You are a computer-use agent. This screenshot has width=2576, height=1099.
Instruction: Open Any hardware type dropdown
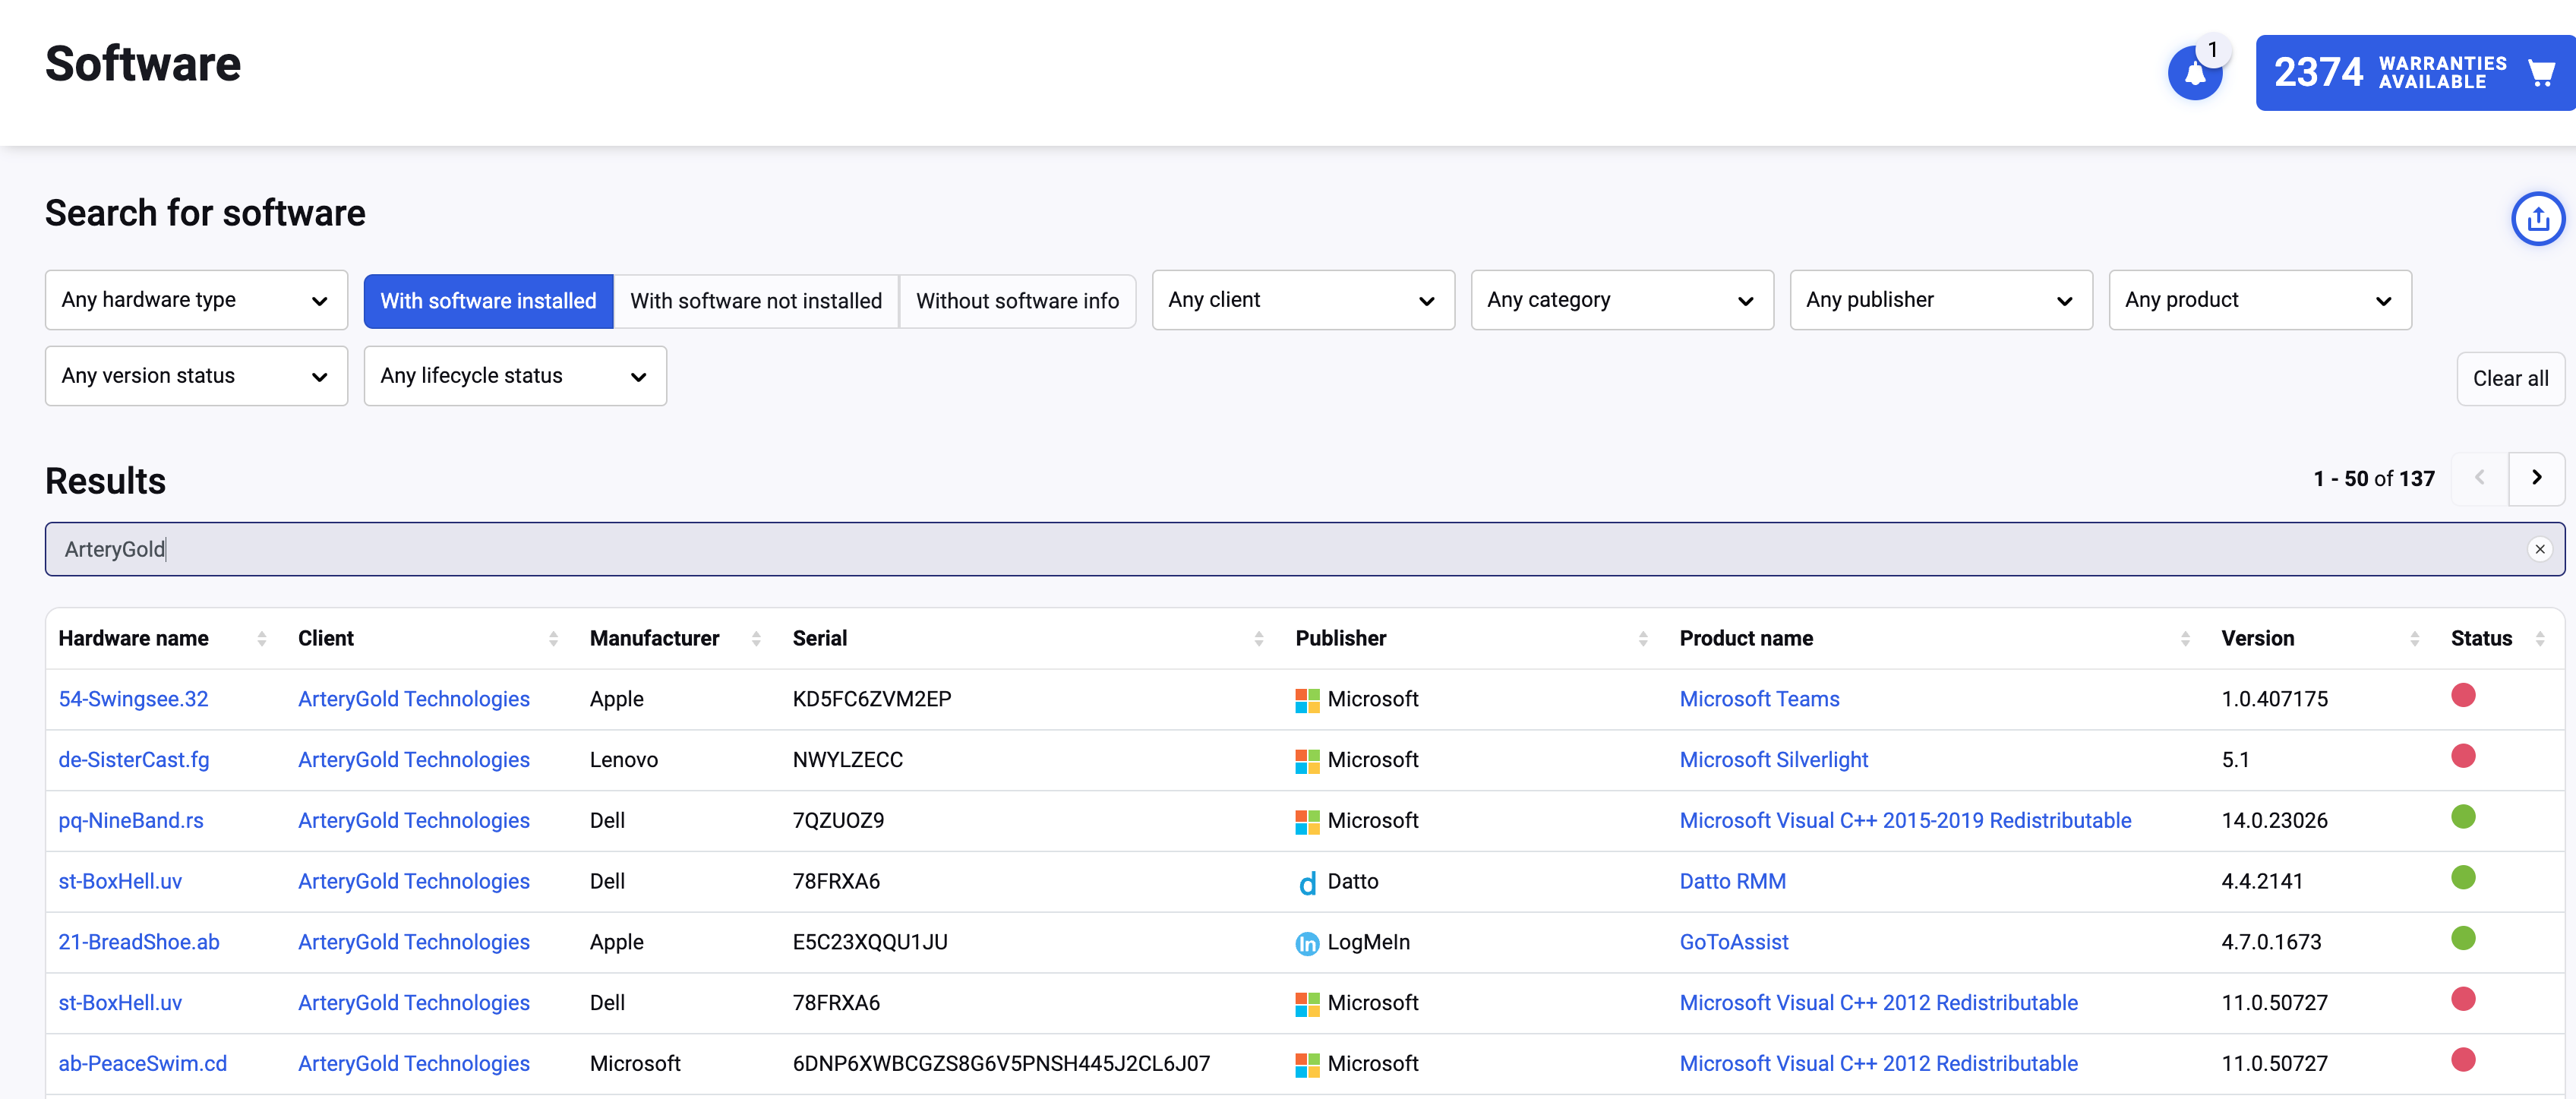(x=196, y=300)
